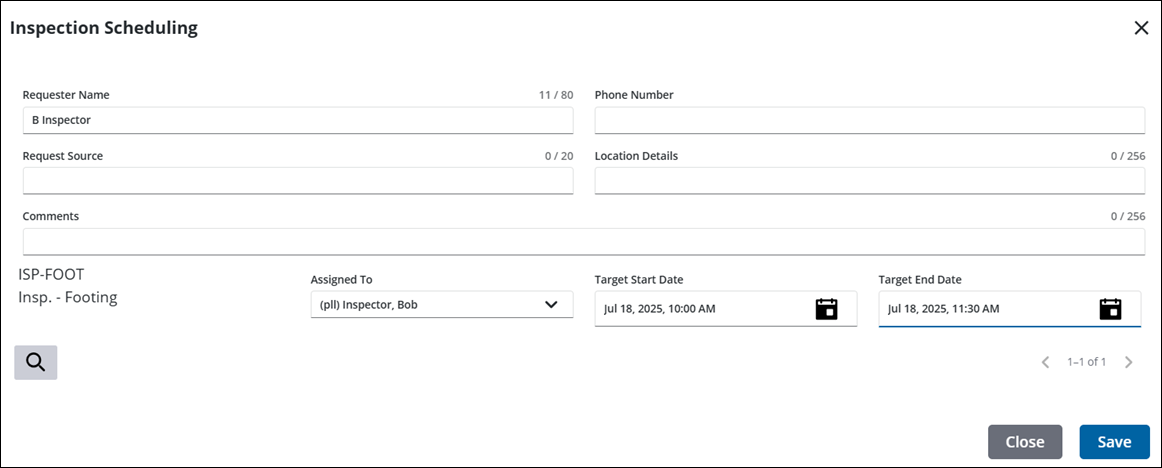1162x468 pixels.
Task: Click the 'Insp. - Footing' description
Action: [x=68, y=297]
